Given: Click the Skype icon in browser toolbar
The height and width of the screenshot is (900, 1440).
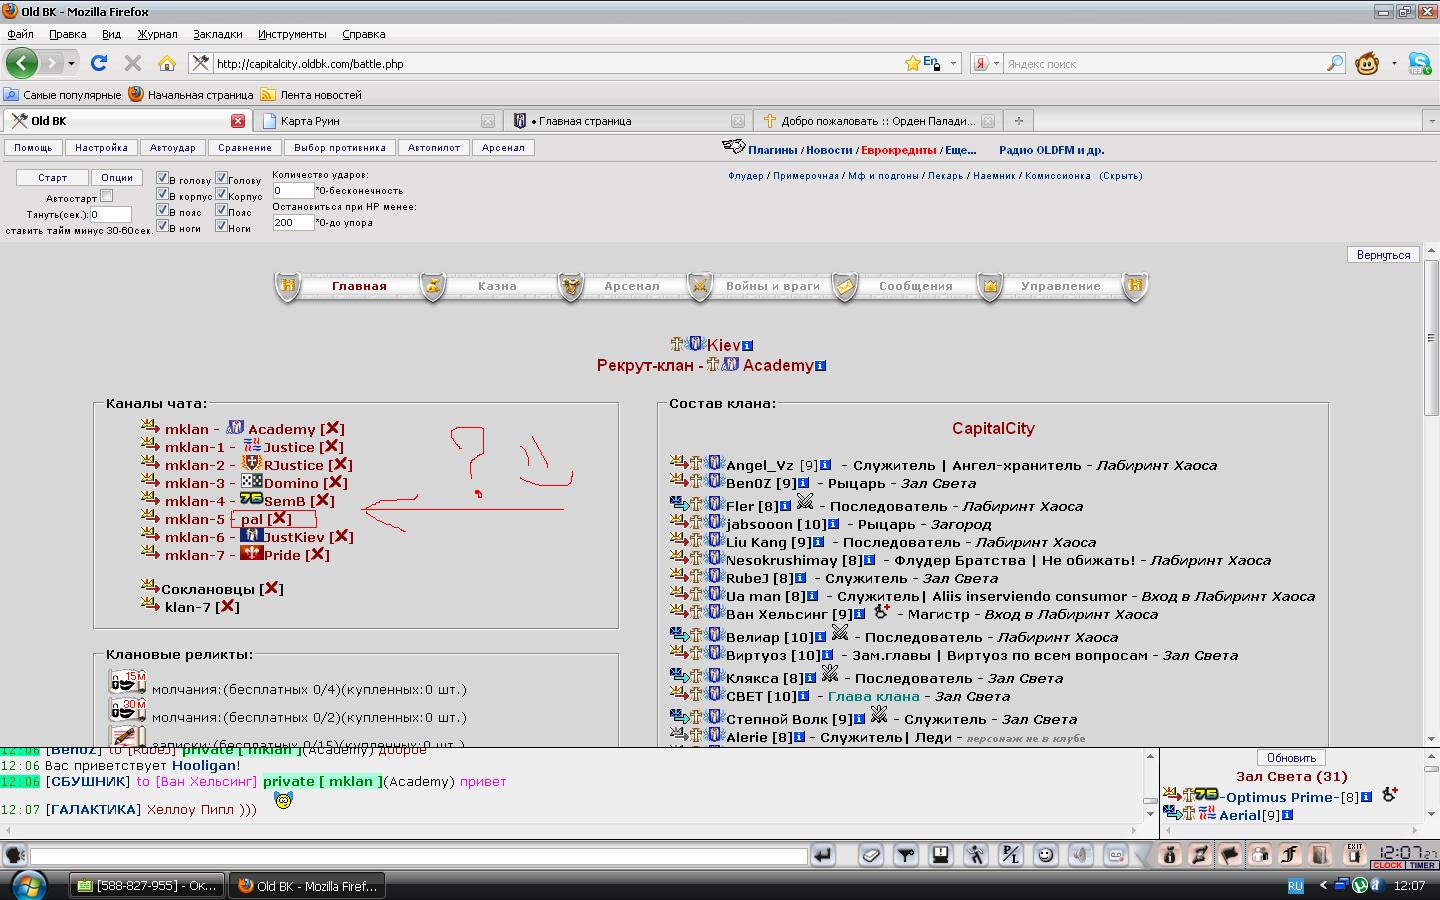Looking at the screenshot, I should pos(1419,63).
